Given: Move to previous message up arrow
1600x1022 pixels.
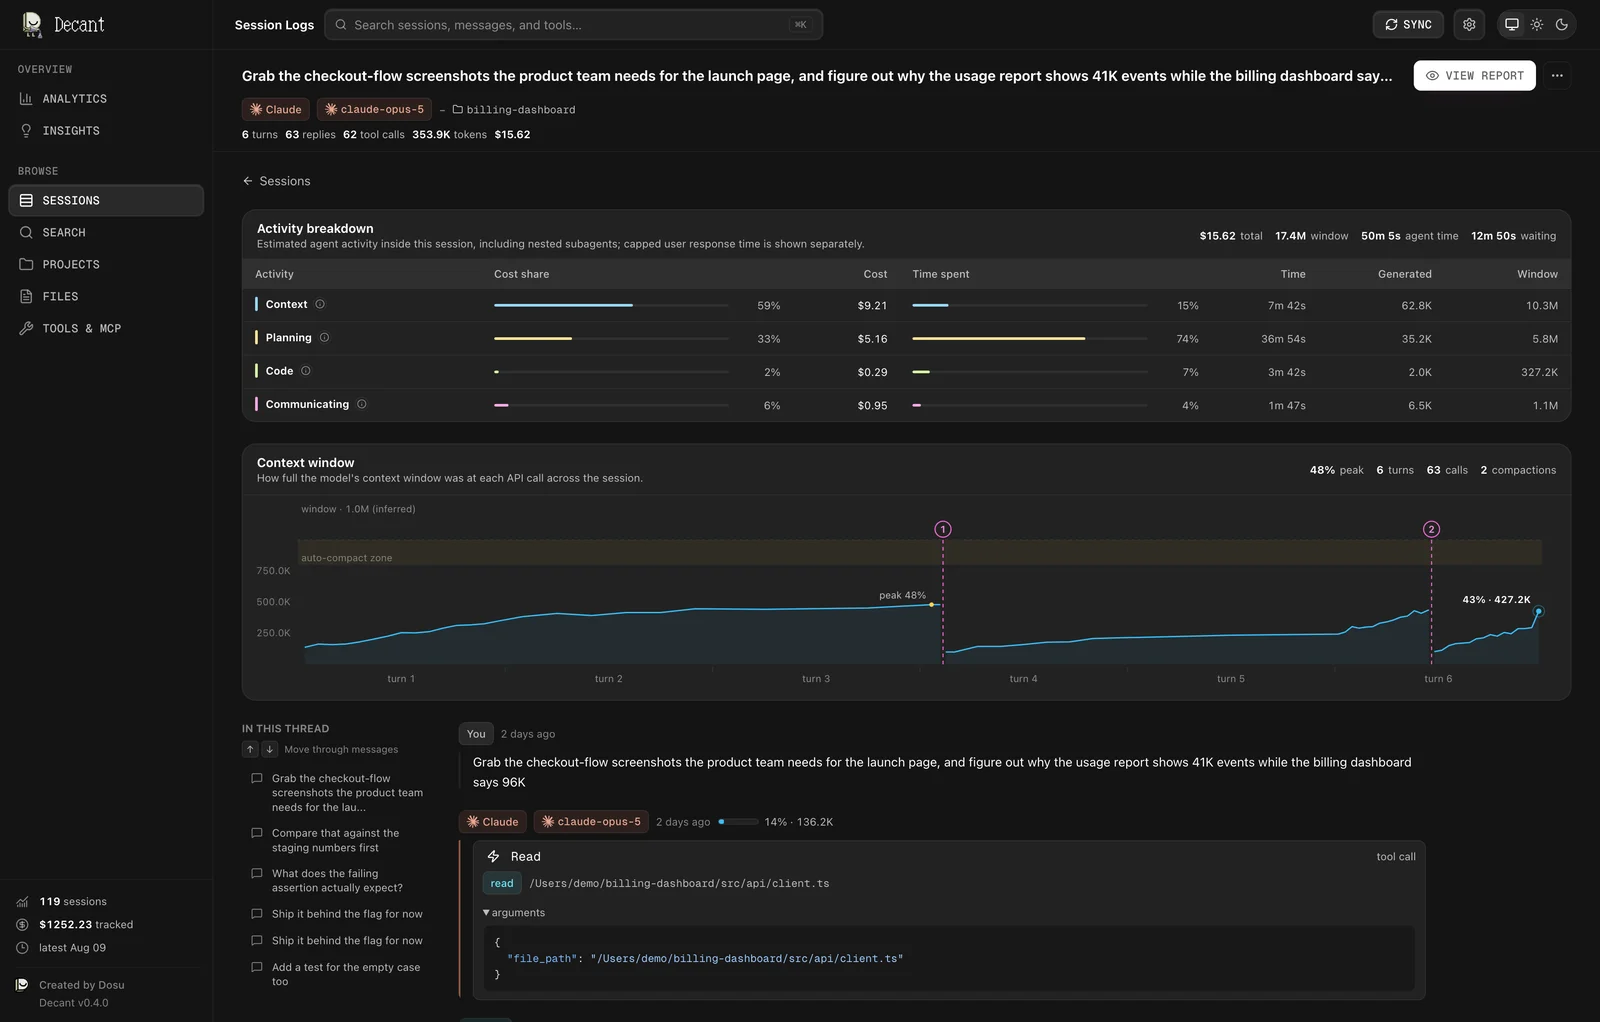Looking at the screenshot, I should pyautogui.click(x=250, y=749).
